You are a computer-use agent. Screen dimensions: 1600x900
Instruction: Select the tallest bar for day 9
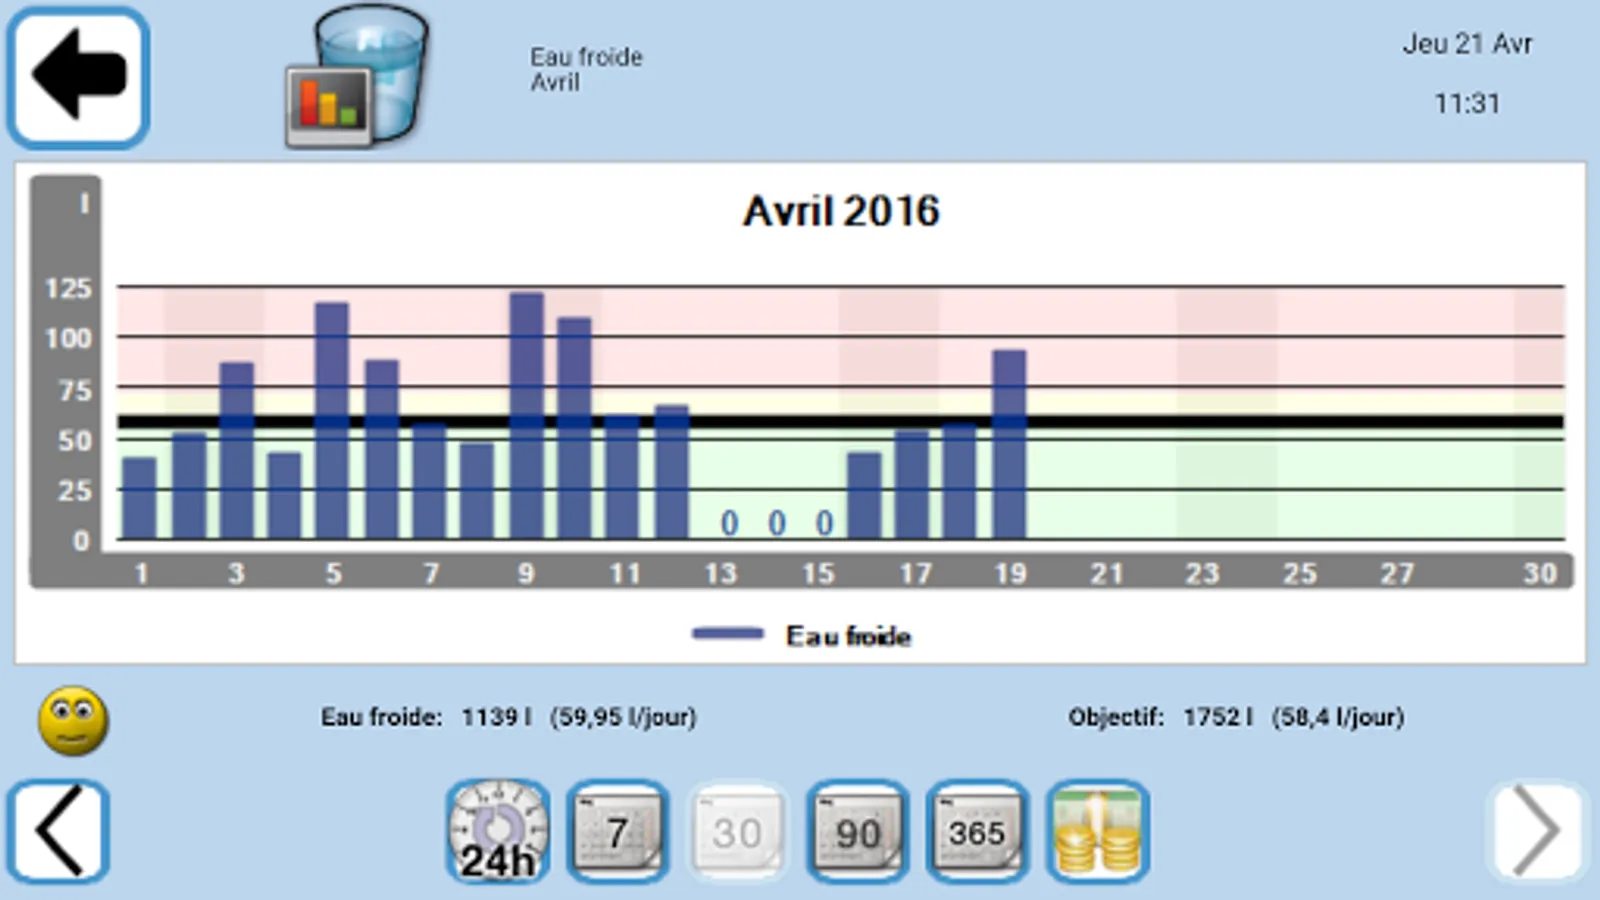click(526, 415)
